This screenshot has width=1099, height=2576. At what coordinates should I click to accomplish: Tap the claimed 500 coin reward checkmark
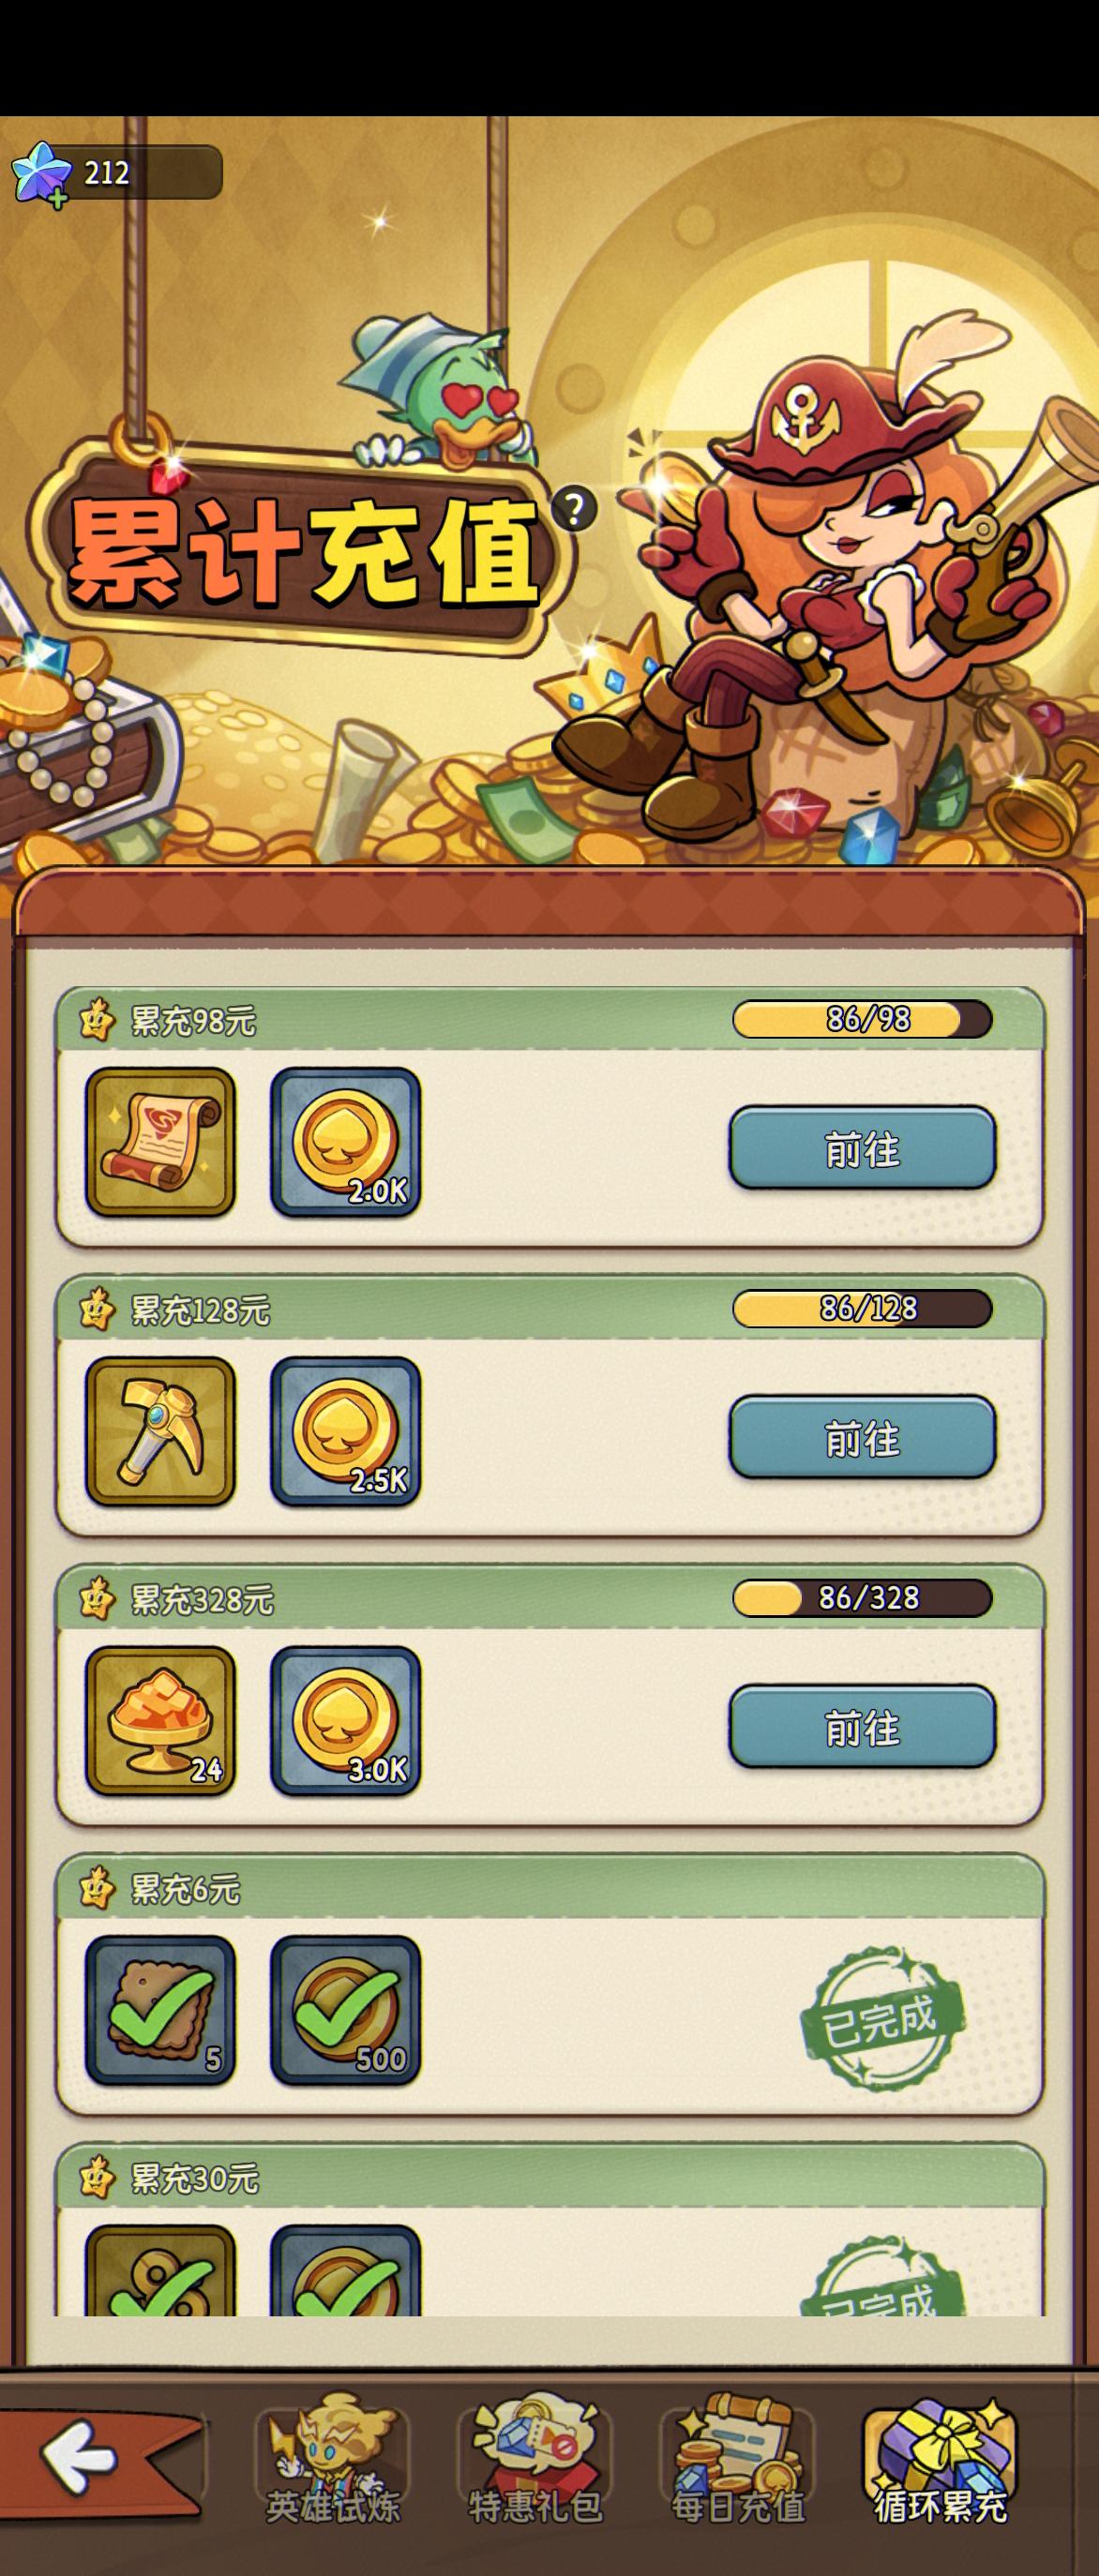coord(345,2010)
